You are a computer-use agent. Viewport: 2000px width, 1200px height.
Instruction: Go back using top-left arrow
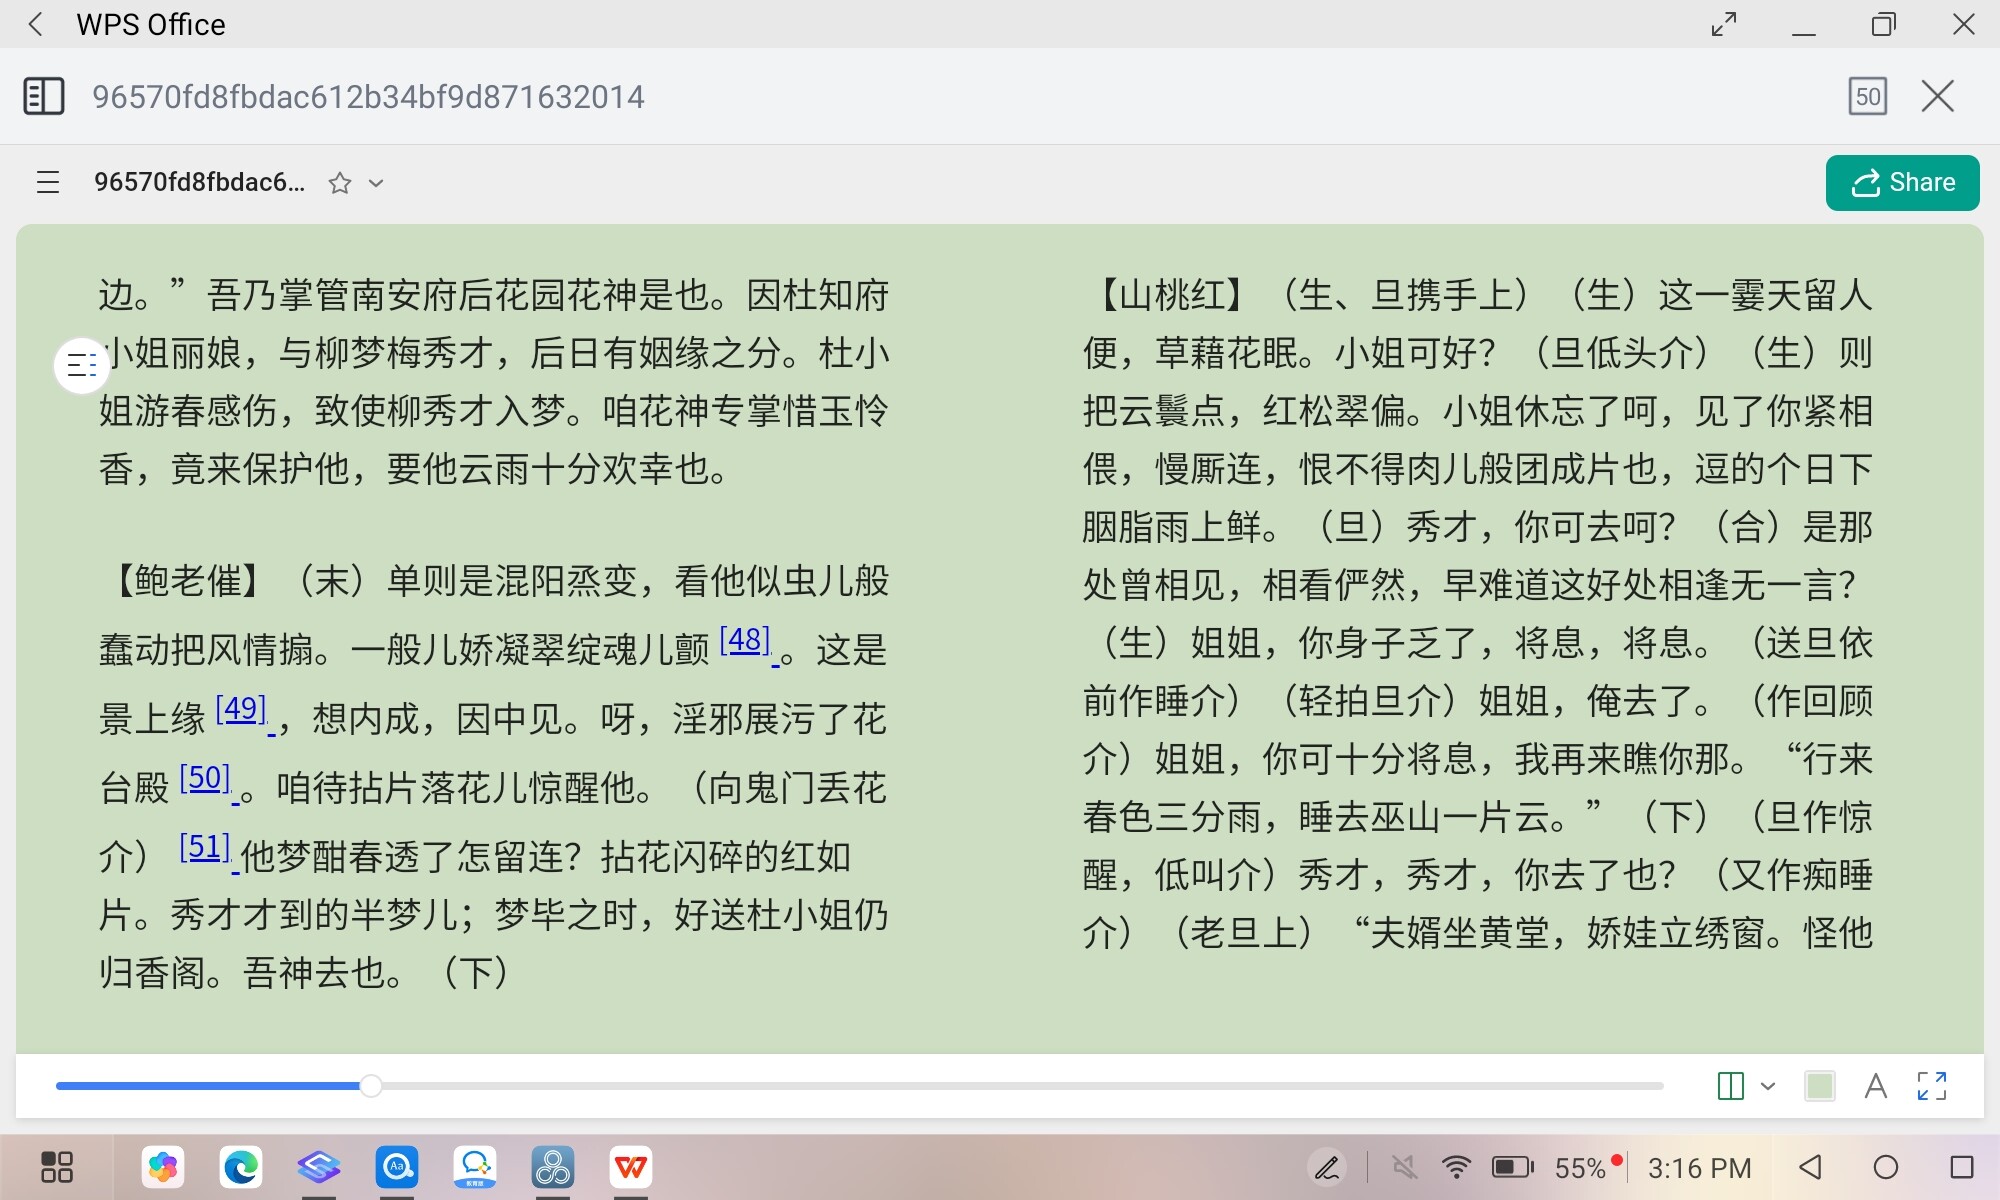35,24
